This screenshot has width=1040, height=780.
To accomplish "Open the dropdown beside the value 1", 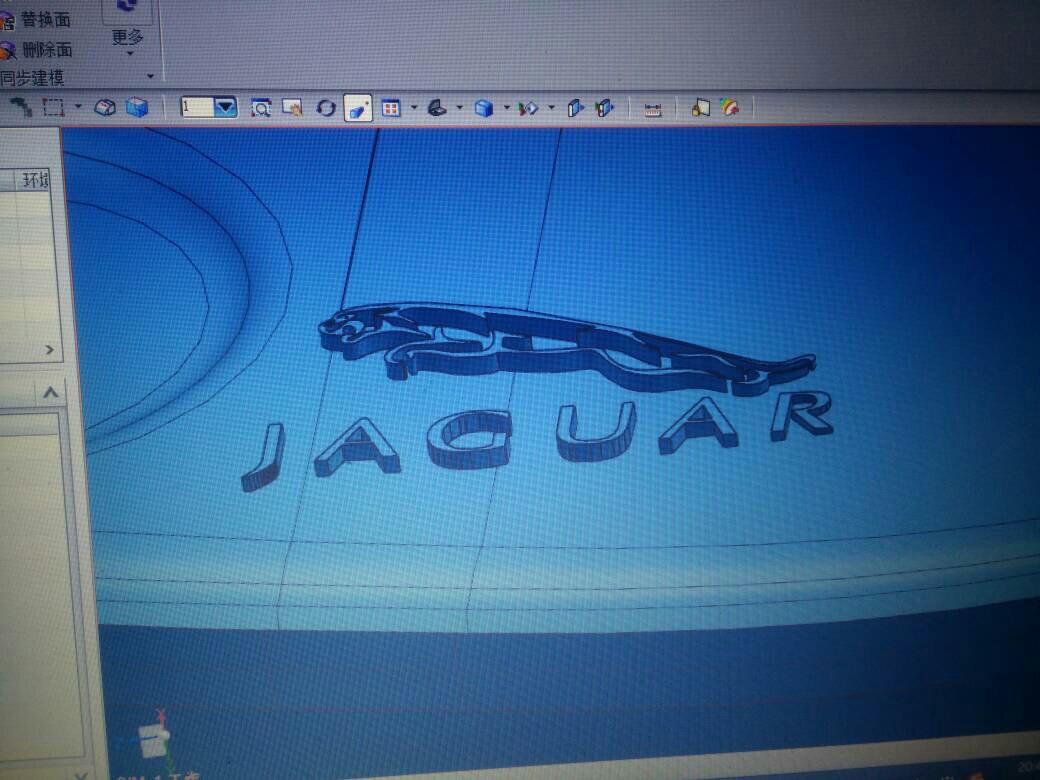I will point(226,107).
